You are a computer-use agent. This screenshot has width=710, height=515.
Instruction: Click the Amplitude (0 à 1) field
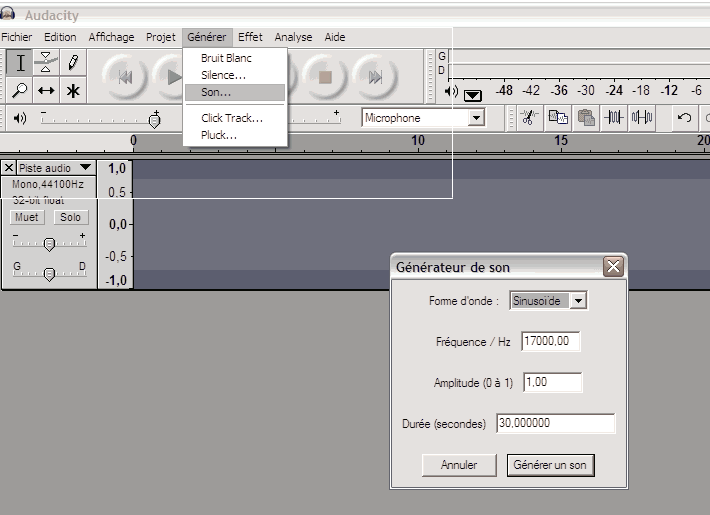(x=552, y=382)
